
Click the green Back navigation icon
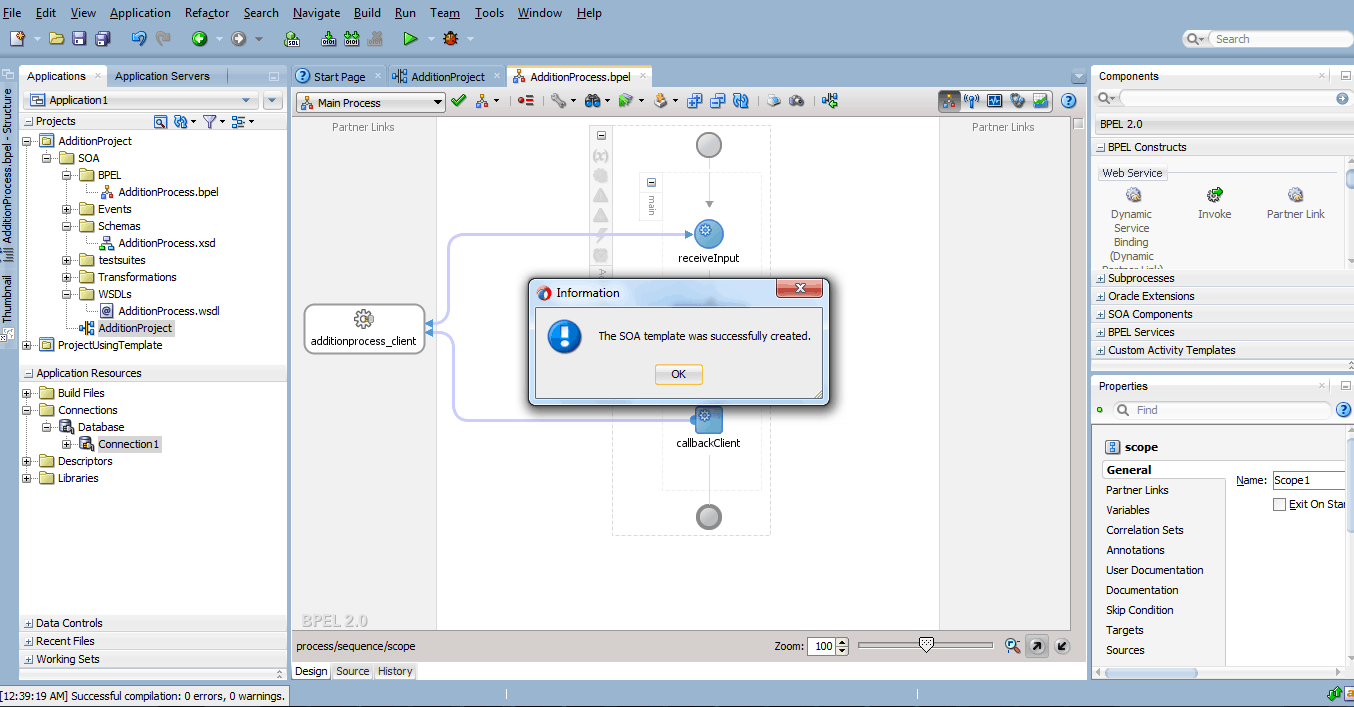(199, 38)
